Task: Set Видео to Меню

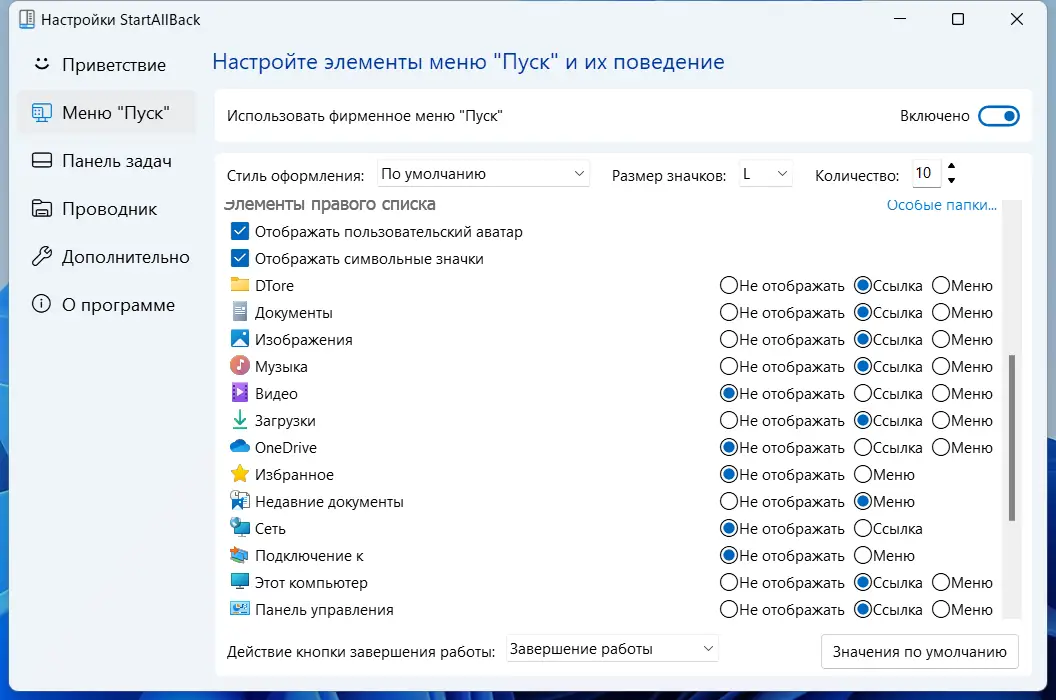Action: coord(941,393)
